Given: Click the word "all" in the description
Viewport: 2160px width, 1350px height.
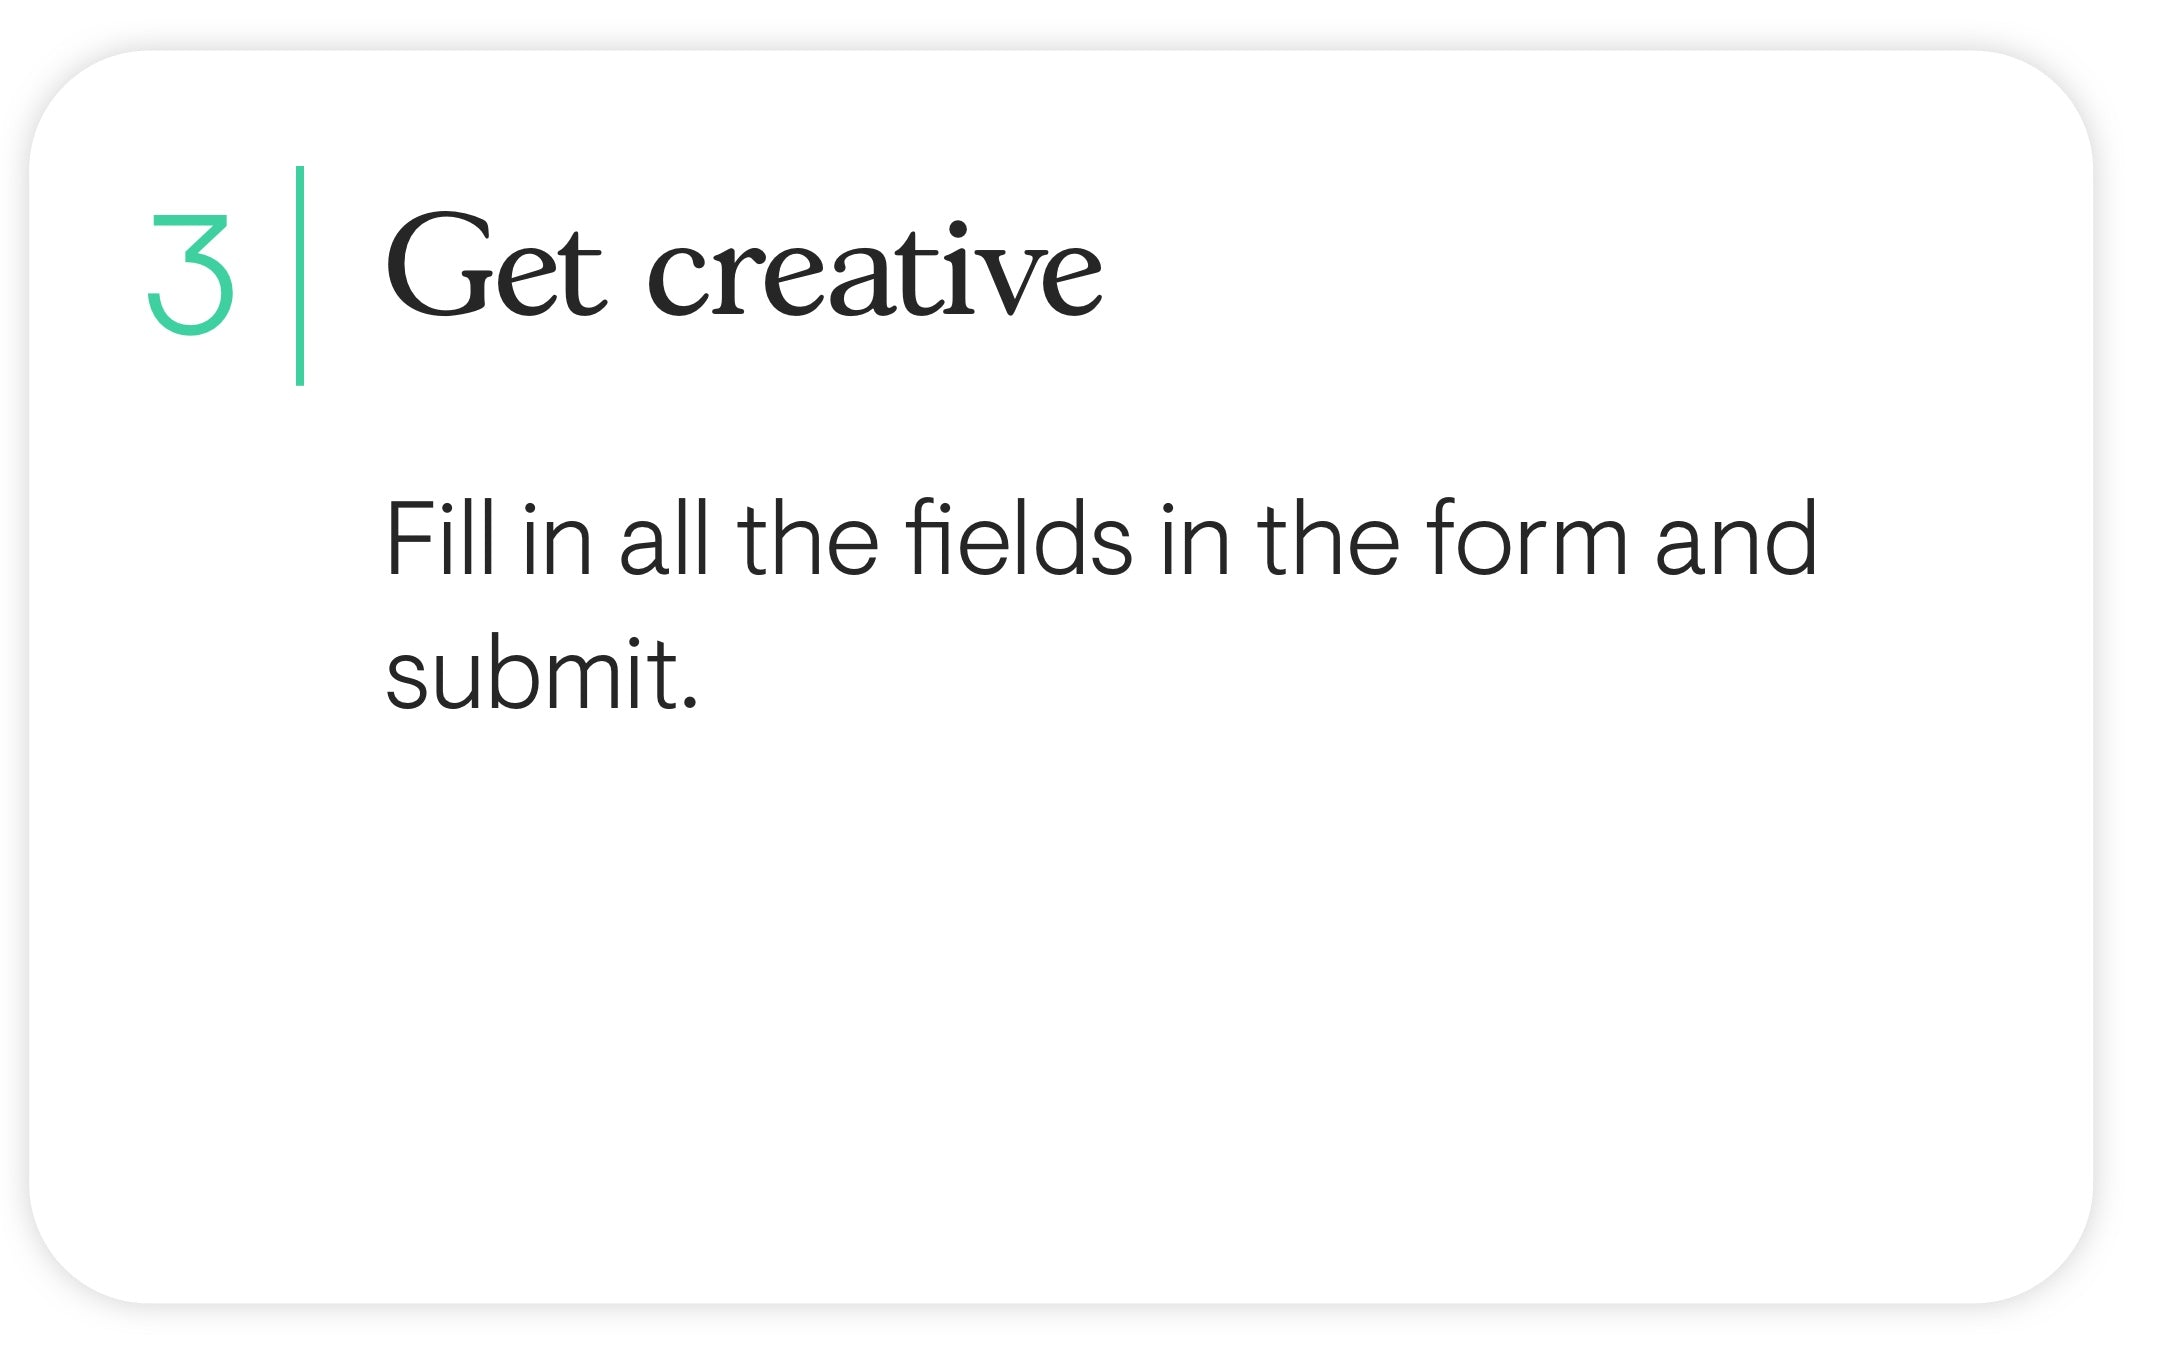Looking at the screenshot, I should coord(664,540).
